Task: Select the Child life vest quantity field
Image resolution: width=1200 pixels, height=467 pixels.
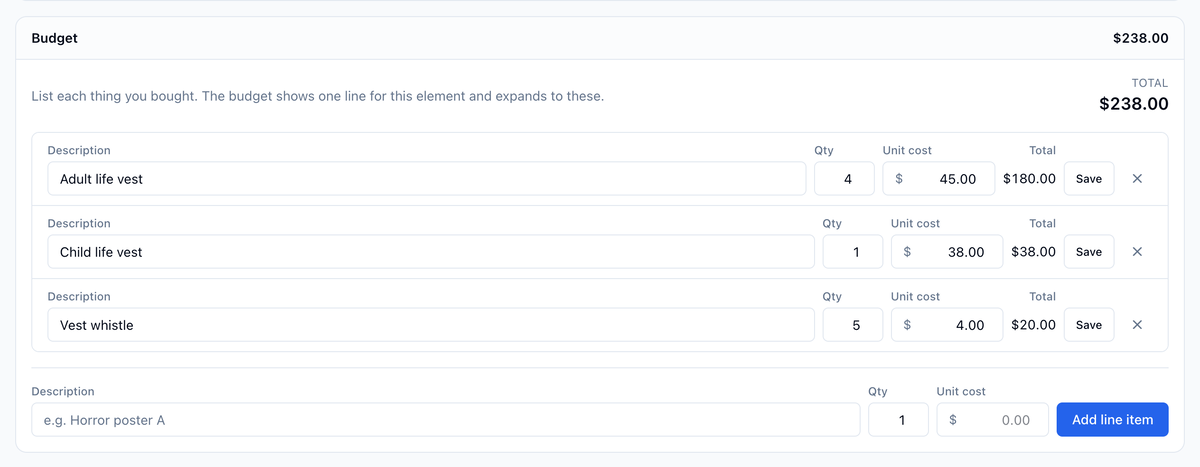Action: pos(852,252)
